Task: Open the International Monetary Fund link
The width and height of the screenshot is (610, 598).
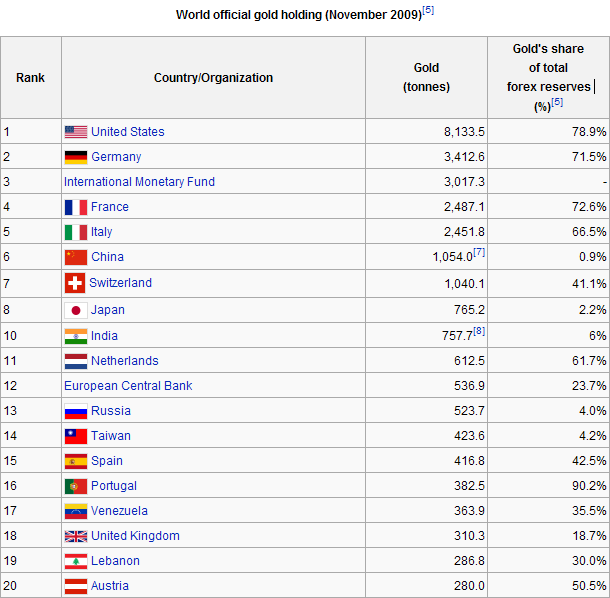Action: point(139,182)
